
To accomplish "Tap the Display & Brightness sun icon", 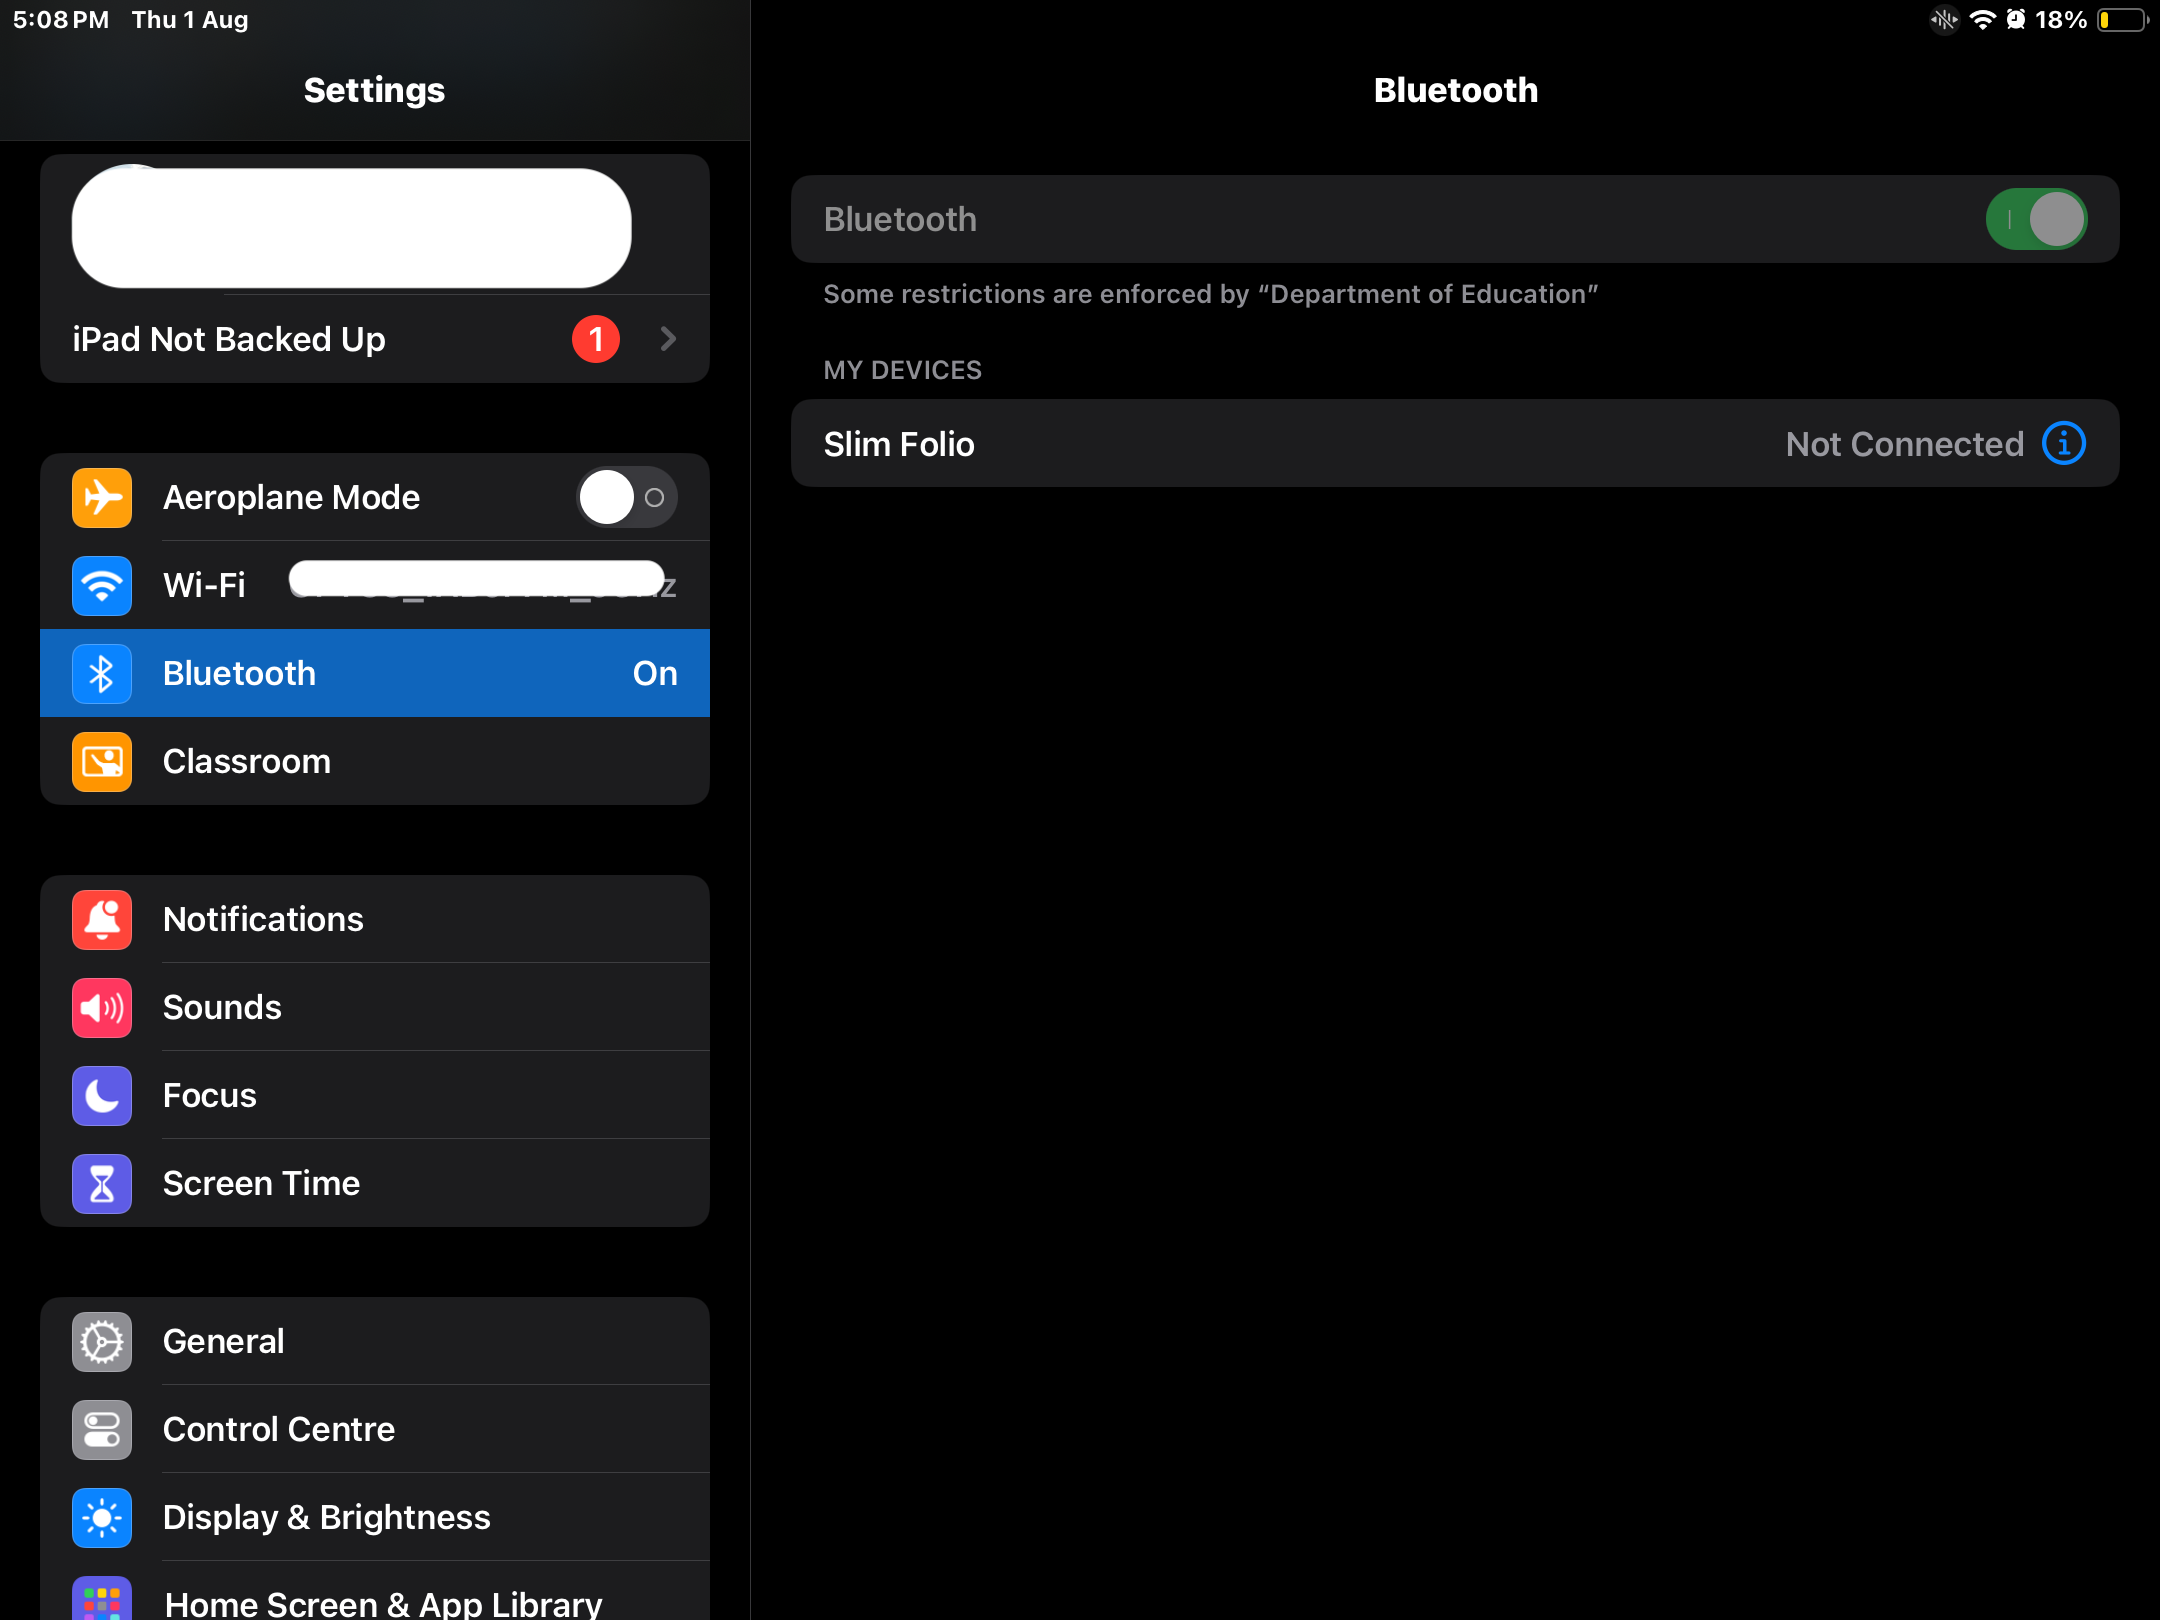I will 102,1518.
